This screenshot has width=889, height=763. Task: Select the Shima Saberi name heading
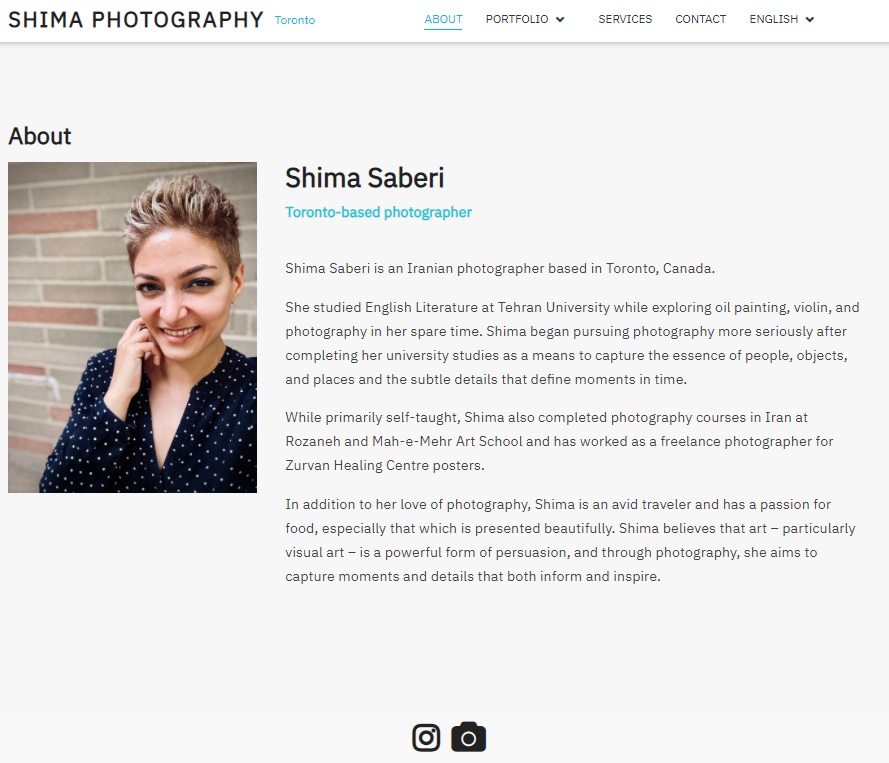(365, 178)
